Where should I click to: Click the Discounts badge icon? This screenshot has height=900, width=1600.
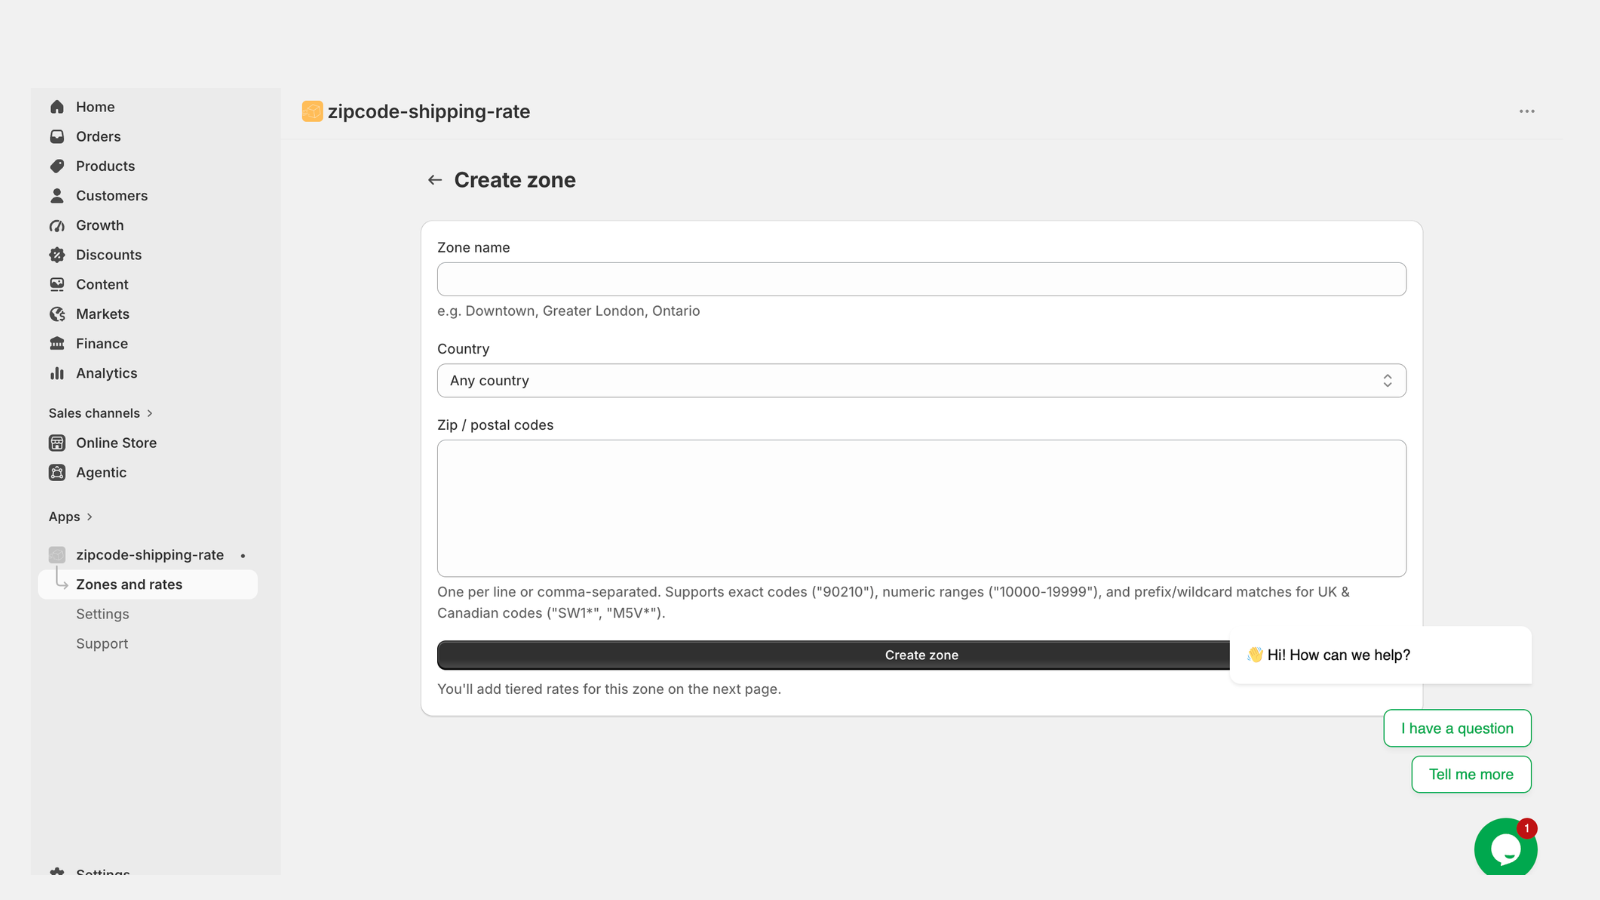coord(57,255)
